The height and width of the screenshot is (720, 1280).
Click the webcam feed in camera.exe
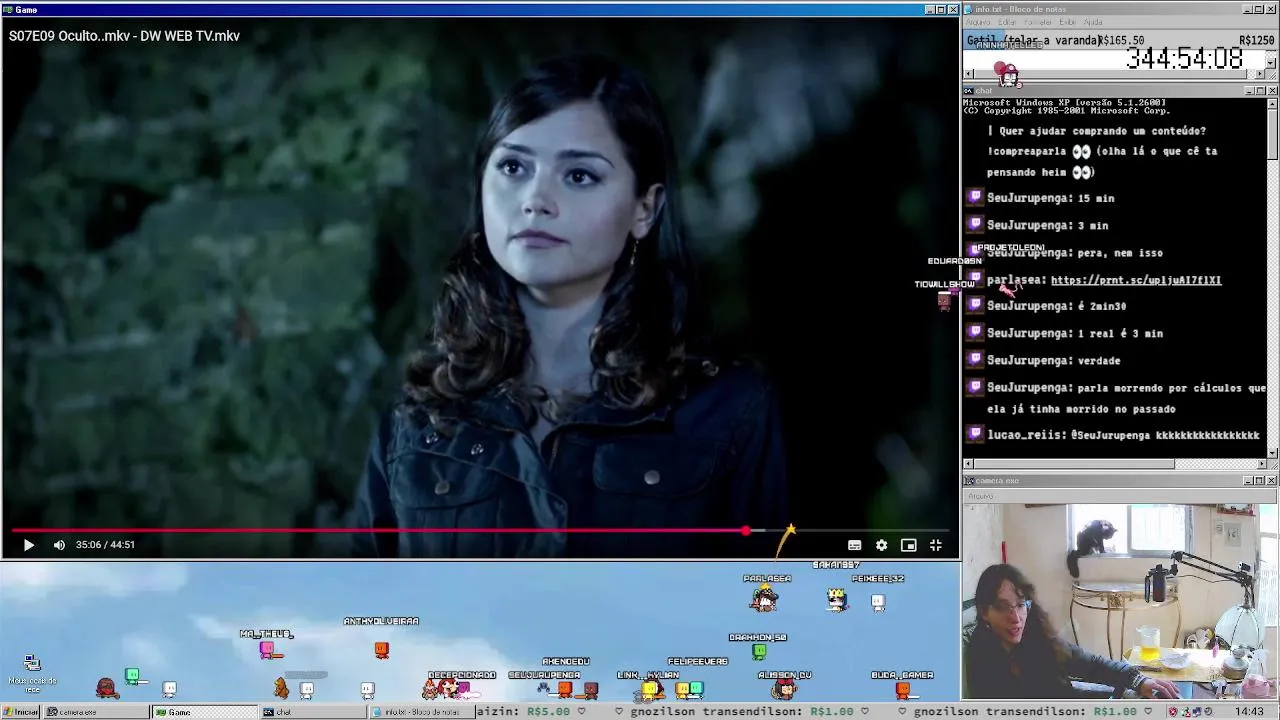1120,601
